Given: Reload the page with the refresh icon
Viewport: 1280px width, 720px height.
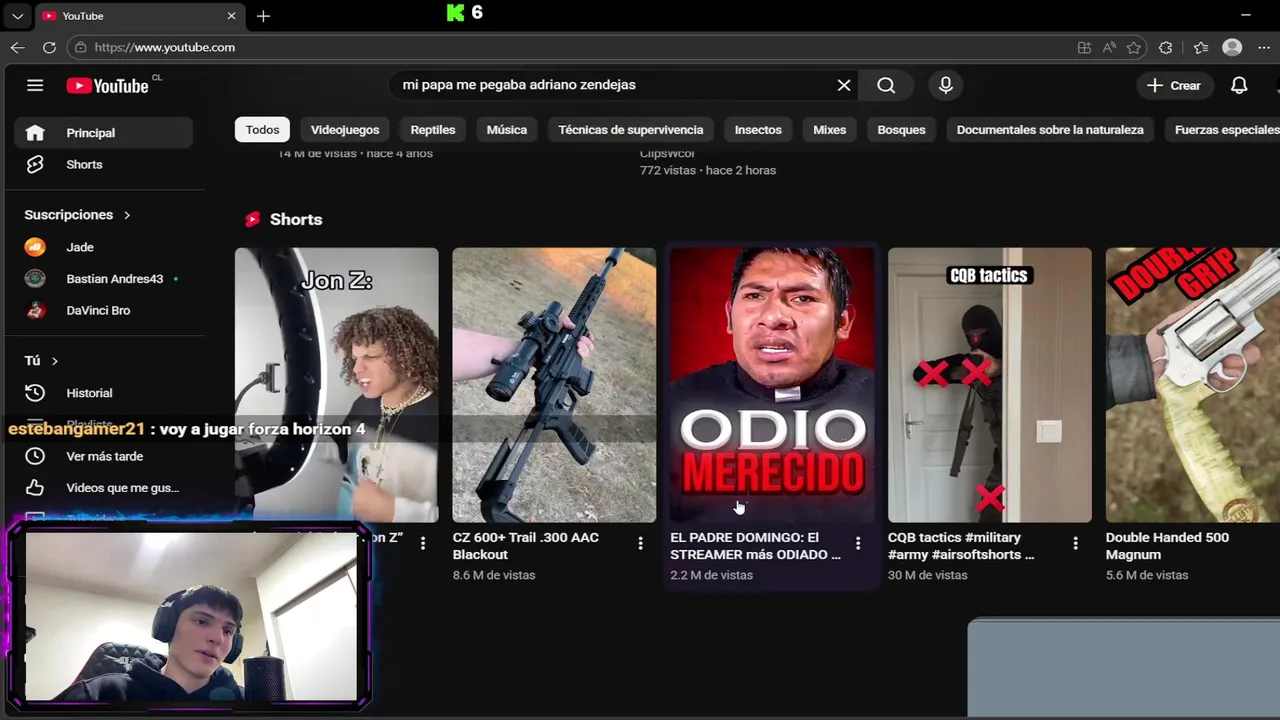Looking at the screenshot, I should pyautogui.click(x=49, y=47).
